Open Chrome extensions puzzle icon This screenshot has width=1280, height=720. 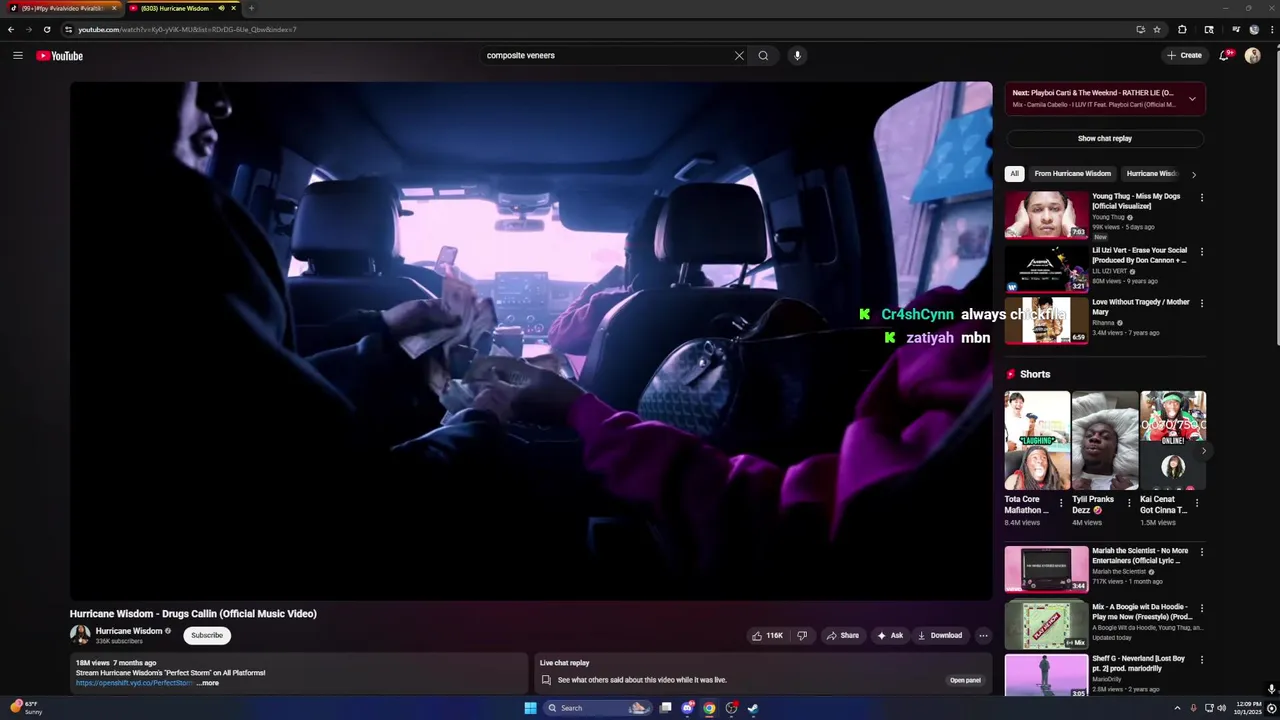(x=1182, y=29)
